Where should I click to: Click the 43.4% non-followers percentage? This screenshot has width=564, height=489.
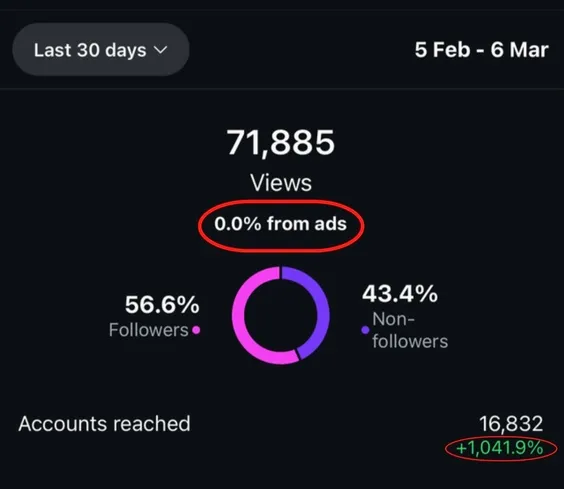pos(400,294)
